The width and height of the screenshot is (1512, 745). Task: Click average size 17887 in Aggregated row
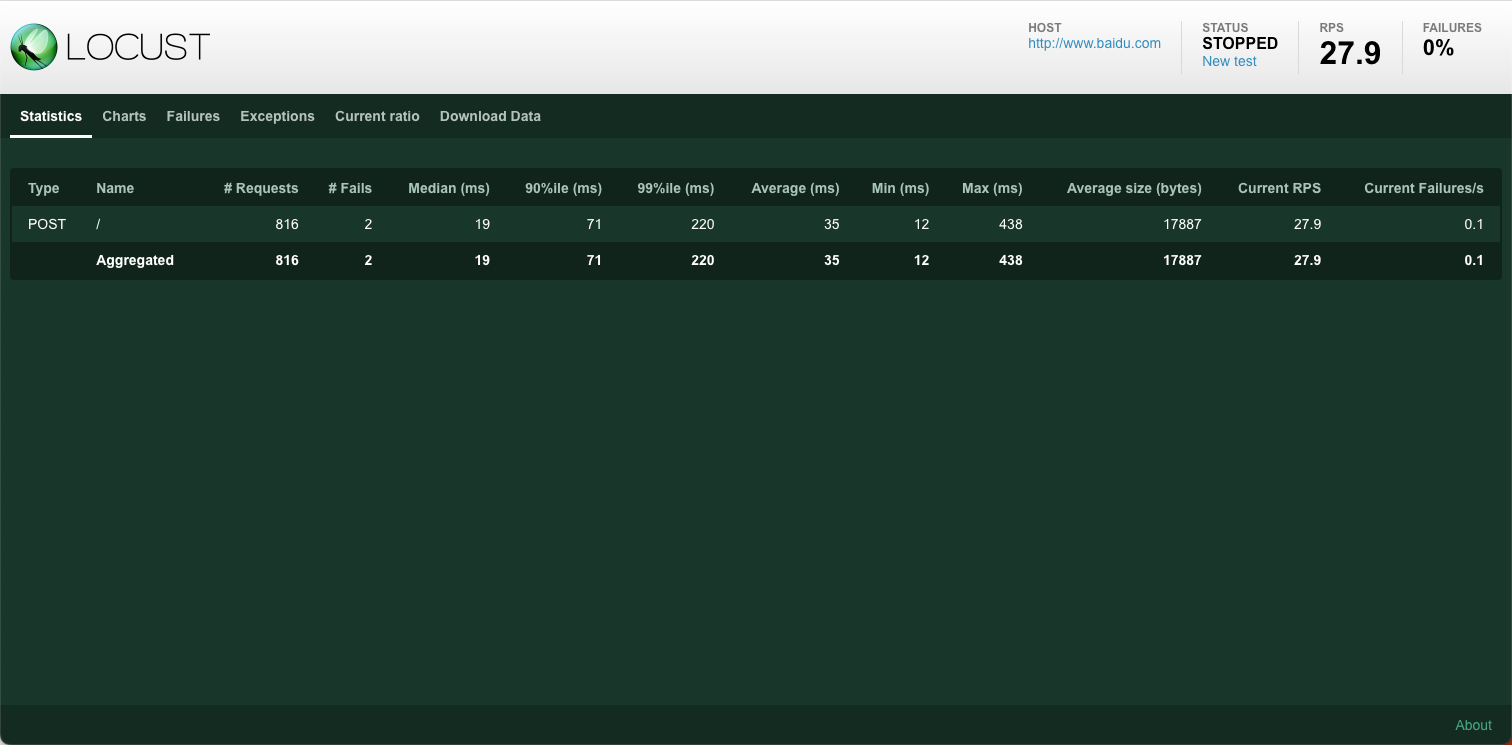point(1182,260)
